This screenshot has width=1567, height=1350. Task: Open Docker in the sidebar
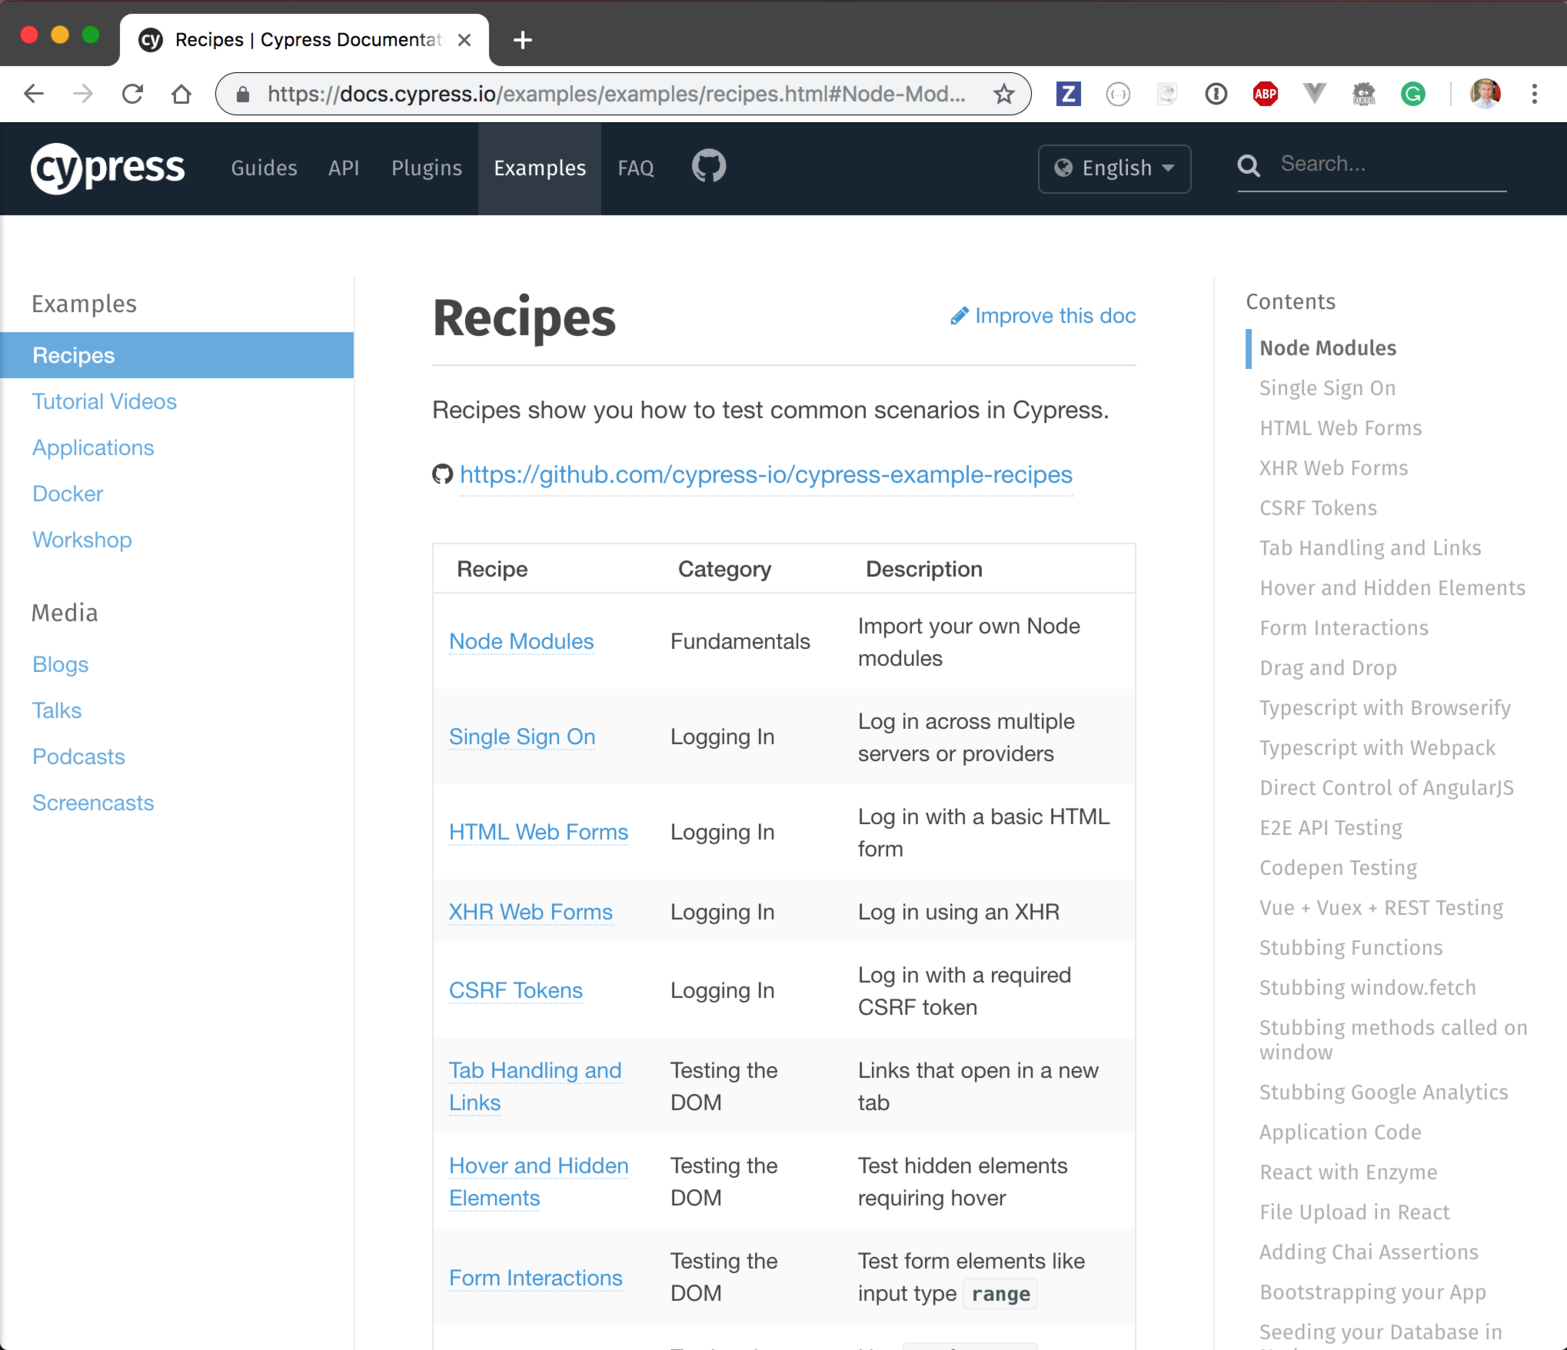(67, 493)
